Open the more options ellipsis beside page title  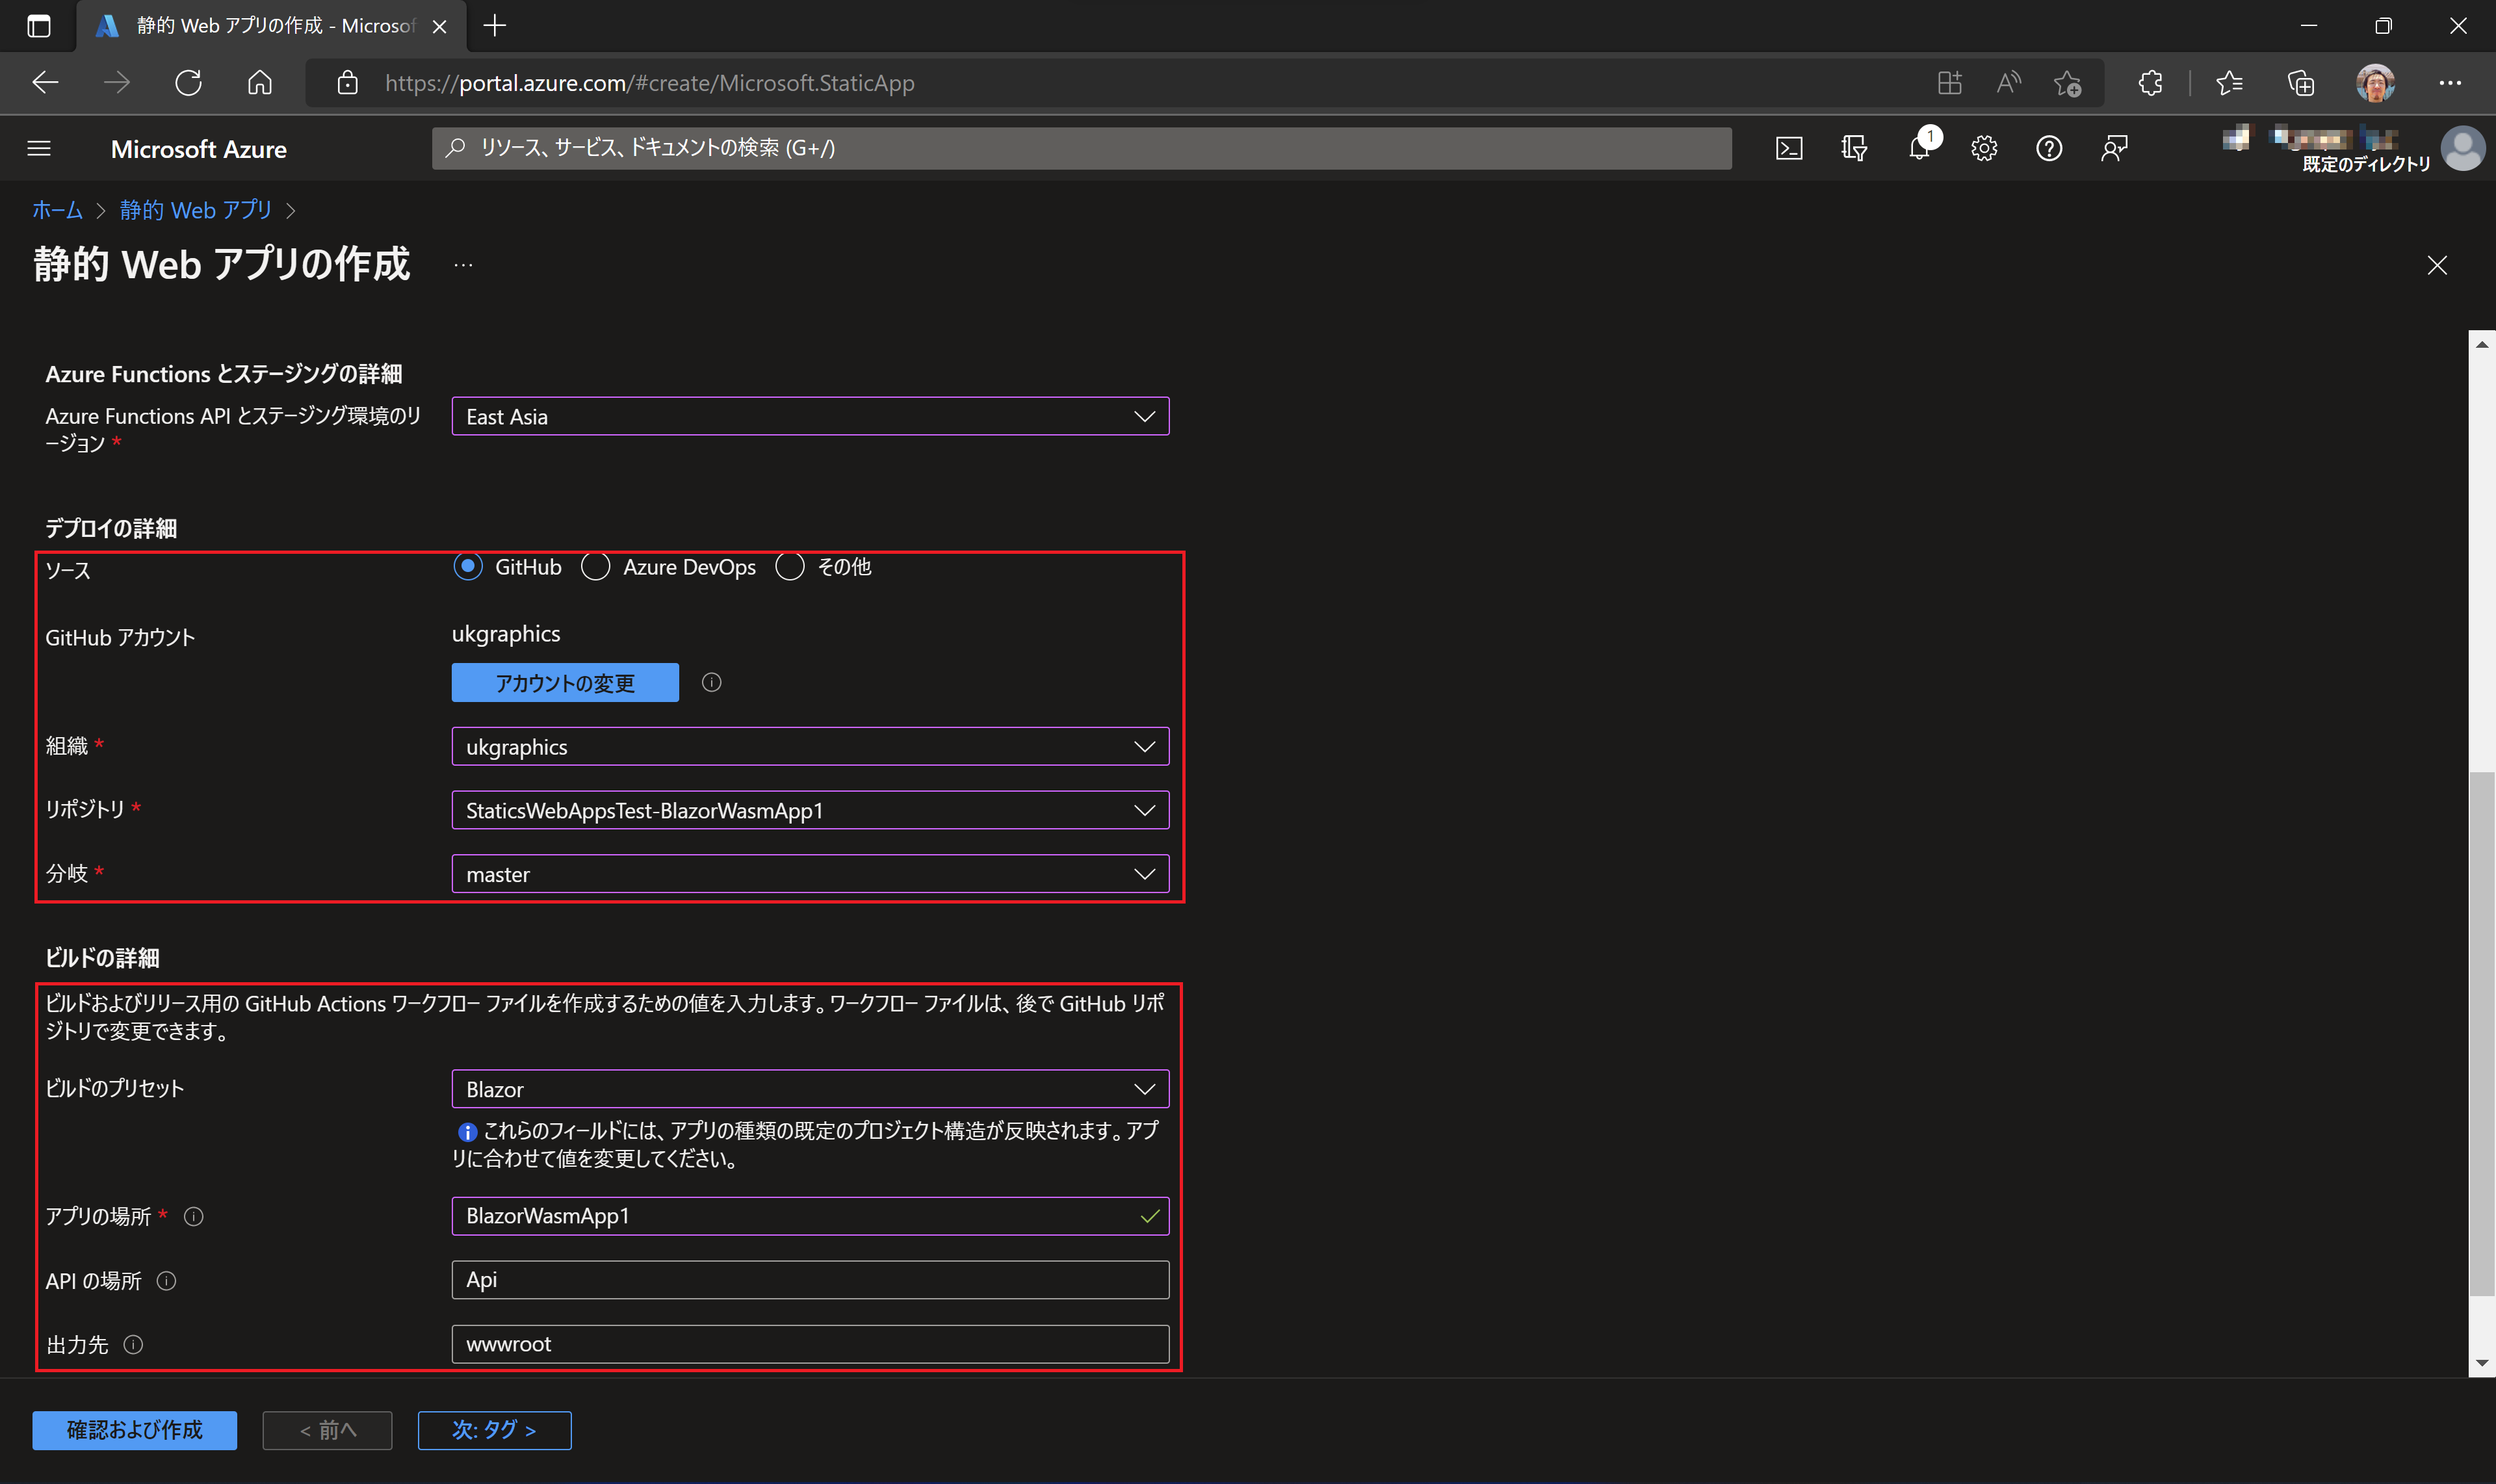coord(463,265)
